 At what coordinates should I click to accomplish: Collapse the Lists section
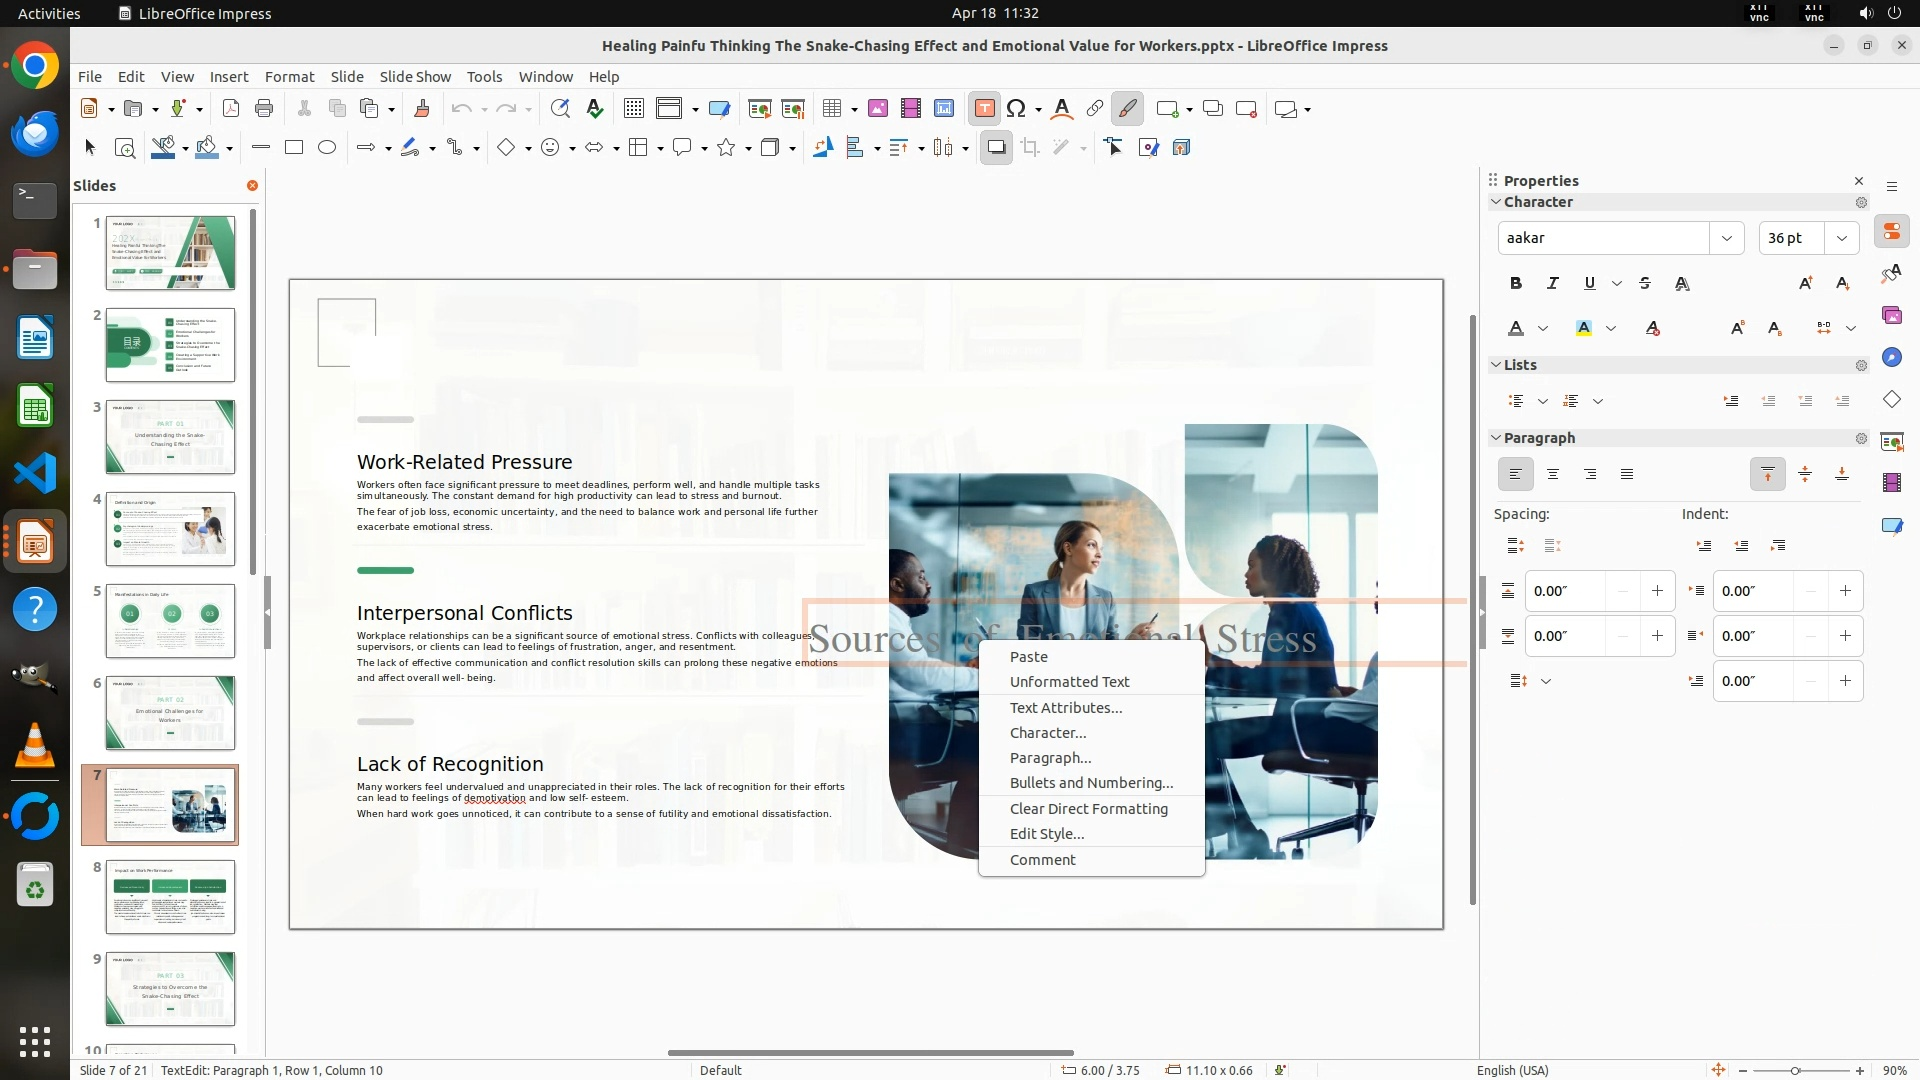click(x=1496, y=365)
